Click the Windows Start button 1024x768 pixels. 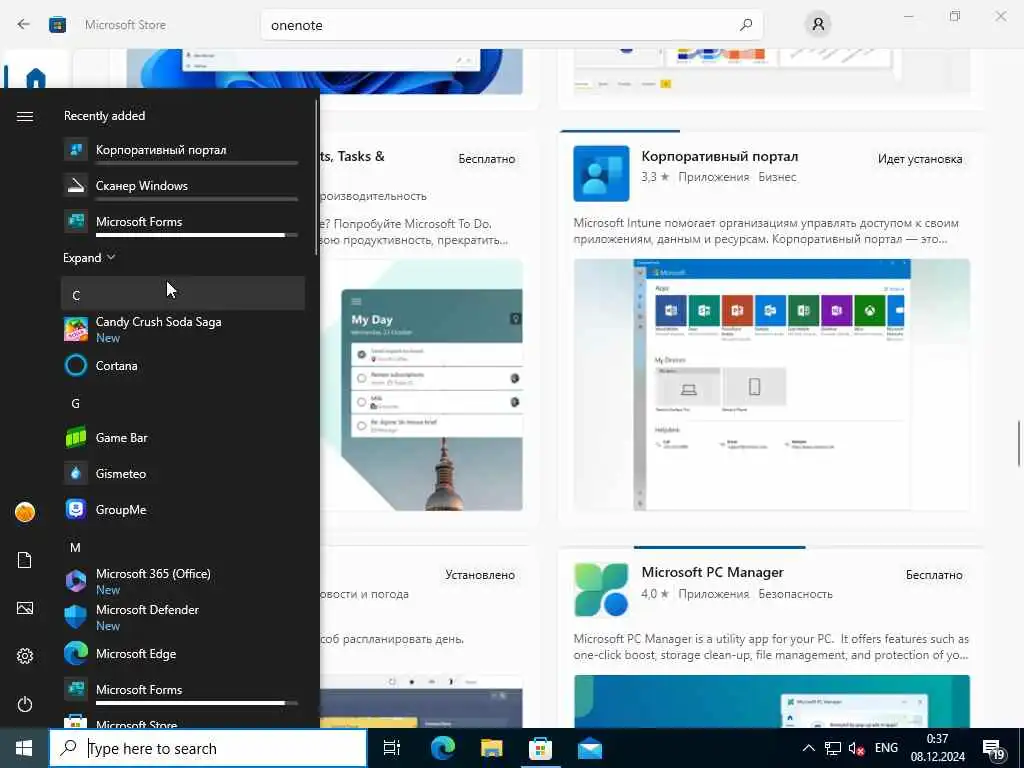pos(24,748)
